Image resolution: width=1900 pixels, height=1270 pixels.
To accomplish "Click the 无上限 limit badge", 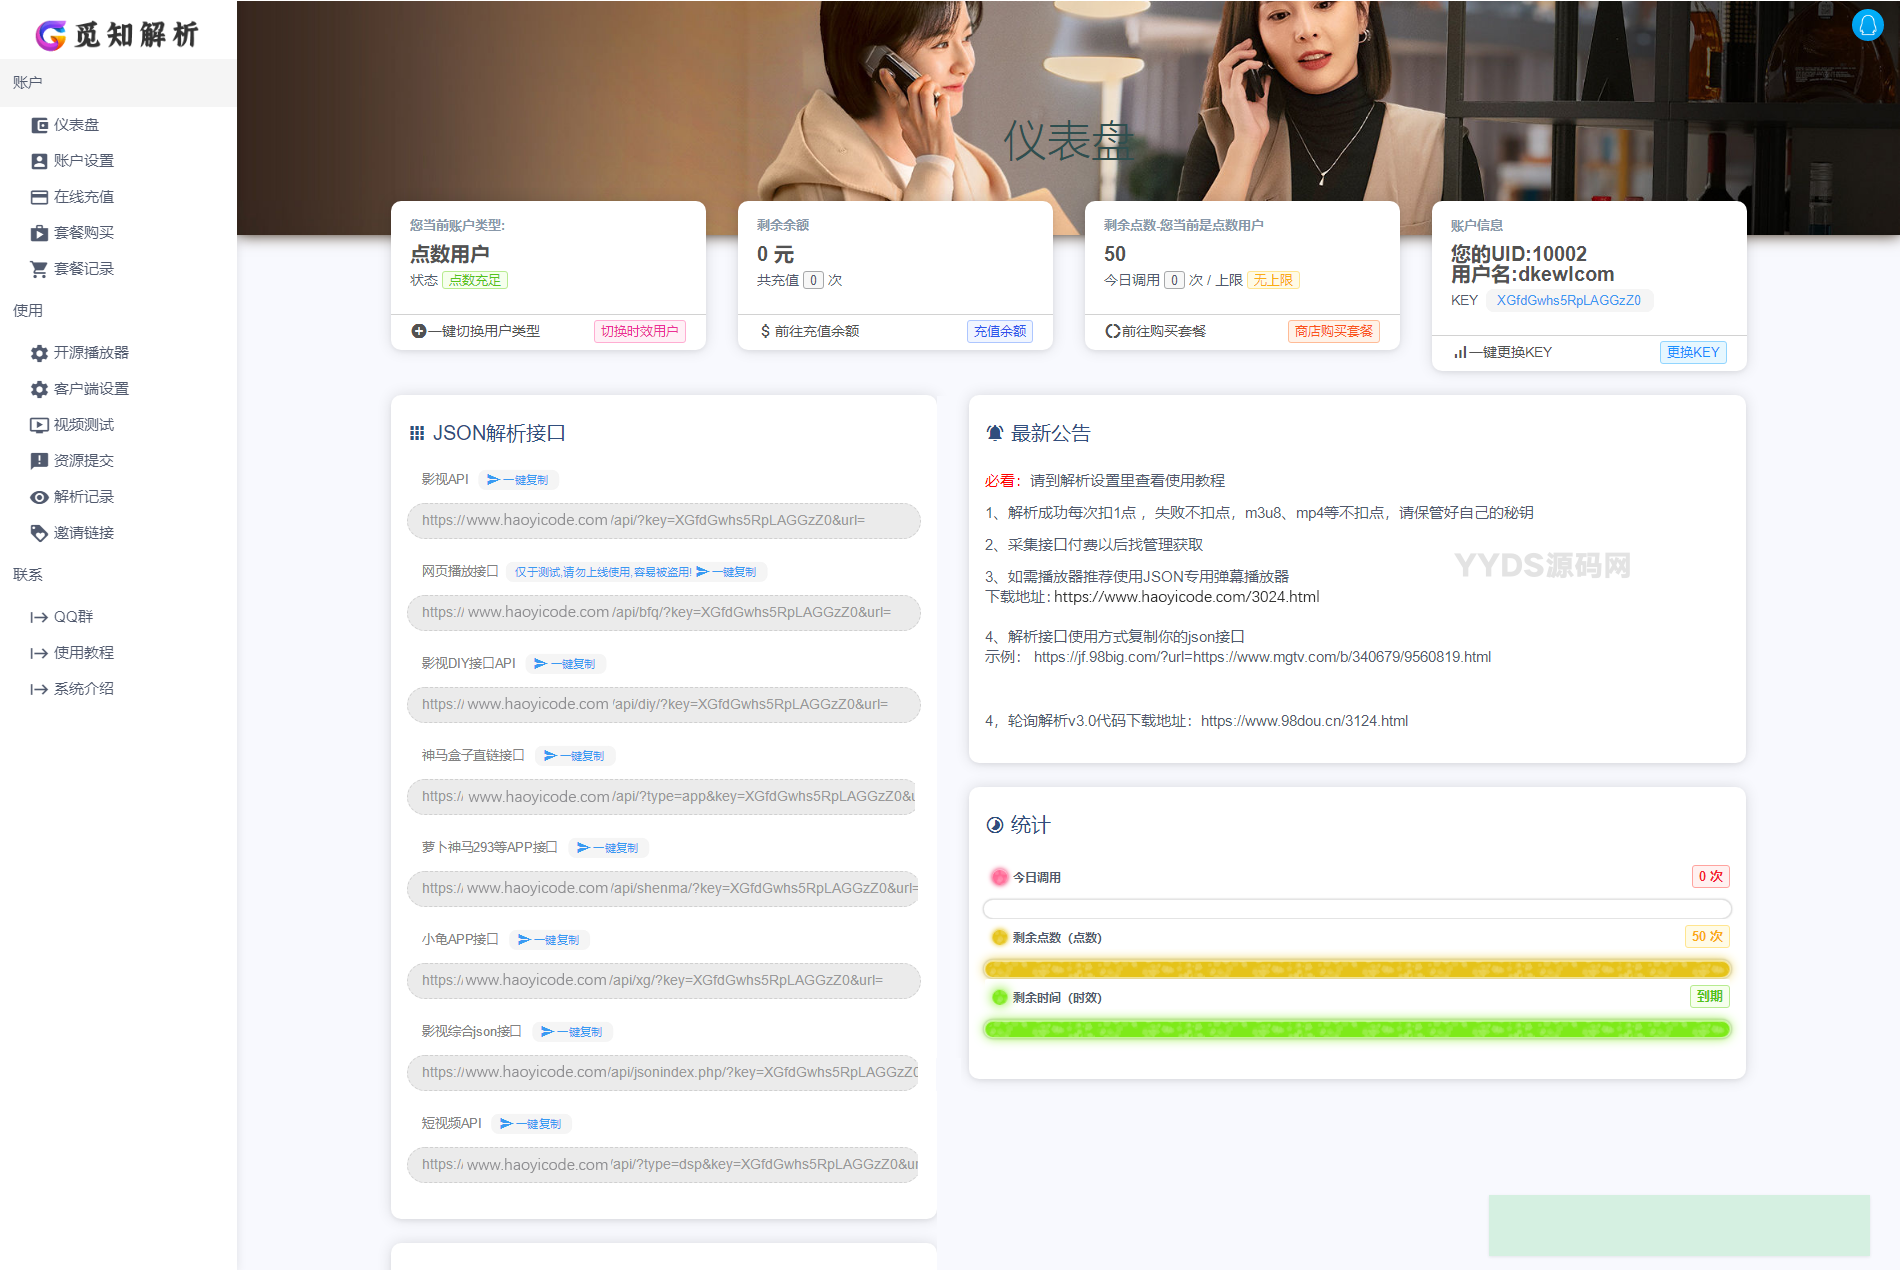I will [1273, 280].
